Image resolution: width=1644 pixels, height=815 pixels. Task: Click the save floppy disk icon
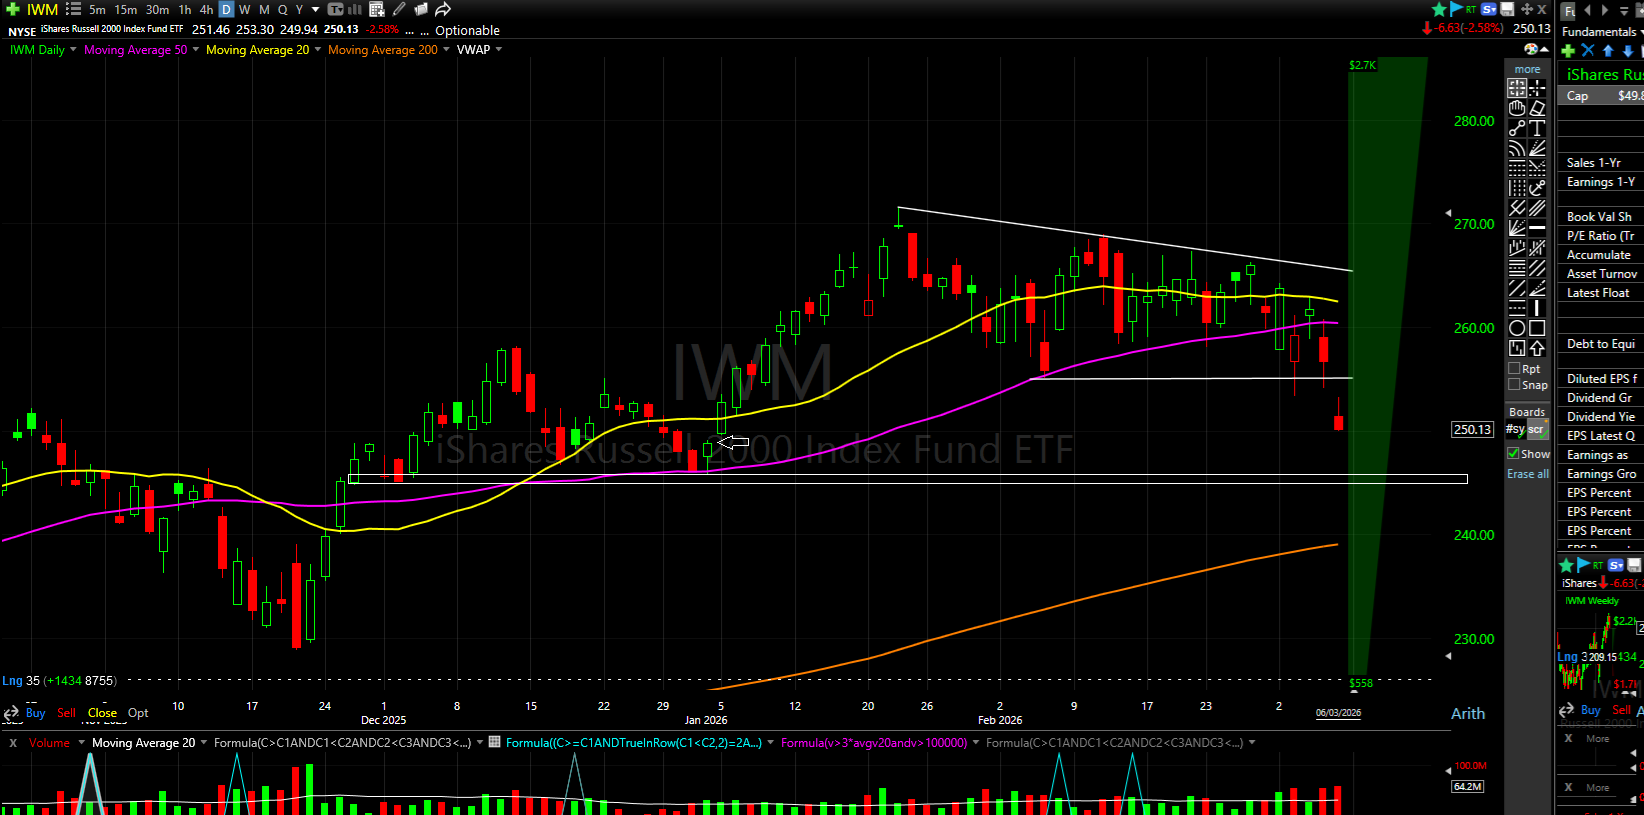1507,9
